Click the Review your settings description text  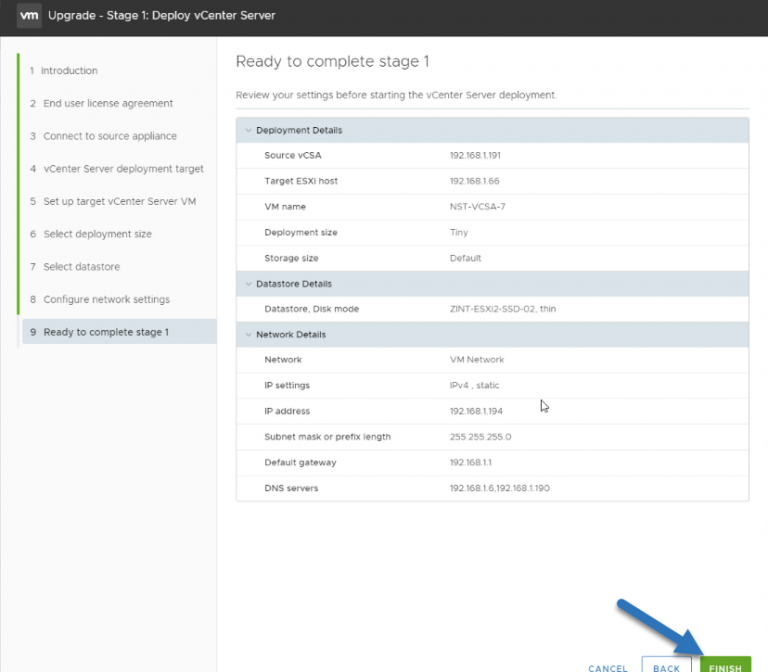(396, 95)
